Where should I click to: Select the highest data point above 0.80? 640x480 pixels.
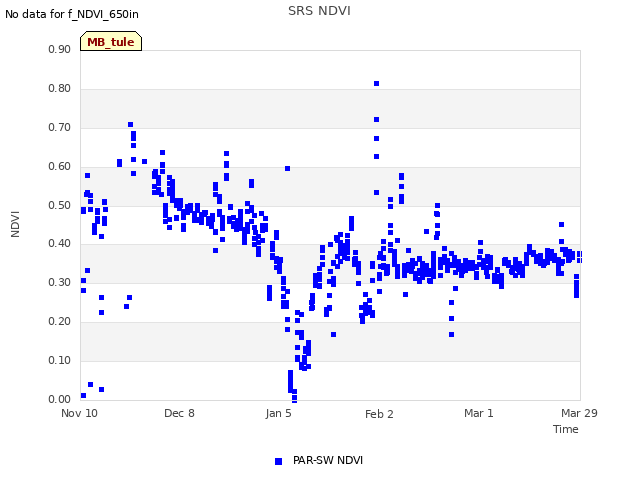(376, 84)
